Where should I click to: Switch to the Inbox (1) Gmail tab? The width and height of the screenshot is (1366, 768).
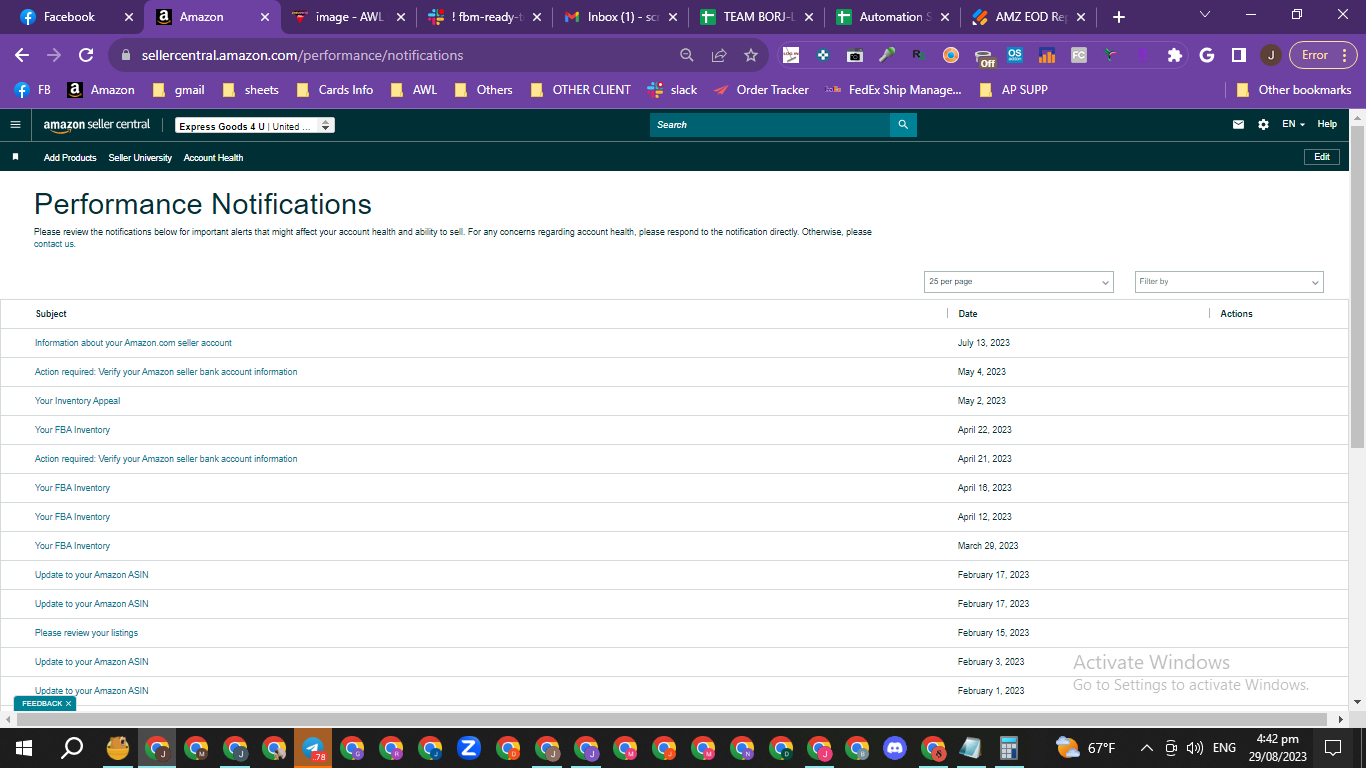620,17
